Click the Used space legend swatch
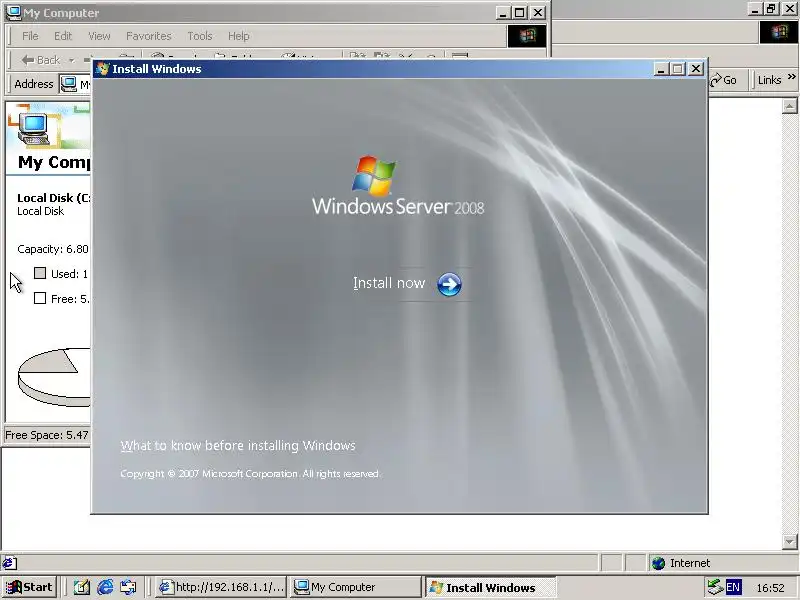The height and width of the screenshot is (600, 800). coord(40,273)
